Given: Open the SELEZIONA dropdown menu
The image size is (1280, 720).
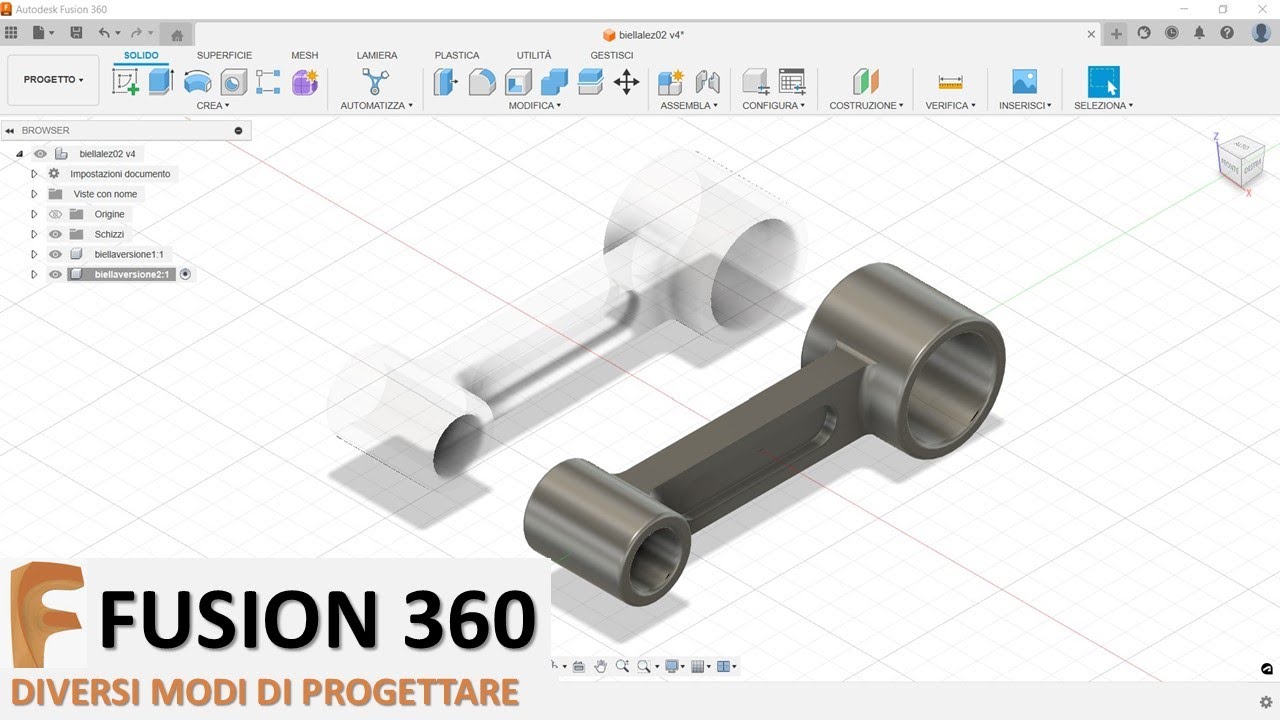Looking at the screenshot, I should pos(1103,105).
